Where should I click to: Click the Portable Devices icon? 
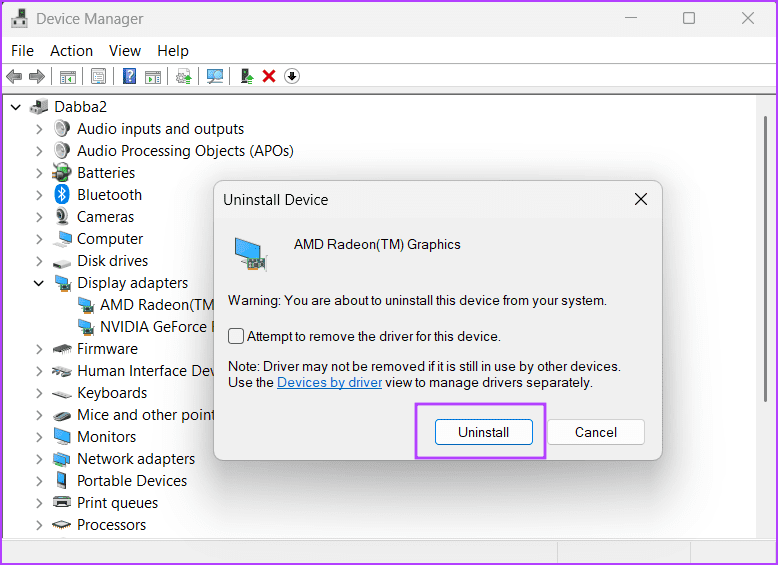[x=62, y=481]
